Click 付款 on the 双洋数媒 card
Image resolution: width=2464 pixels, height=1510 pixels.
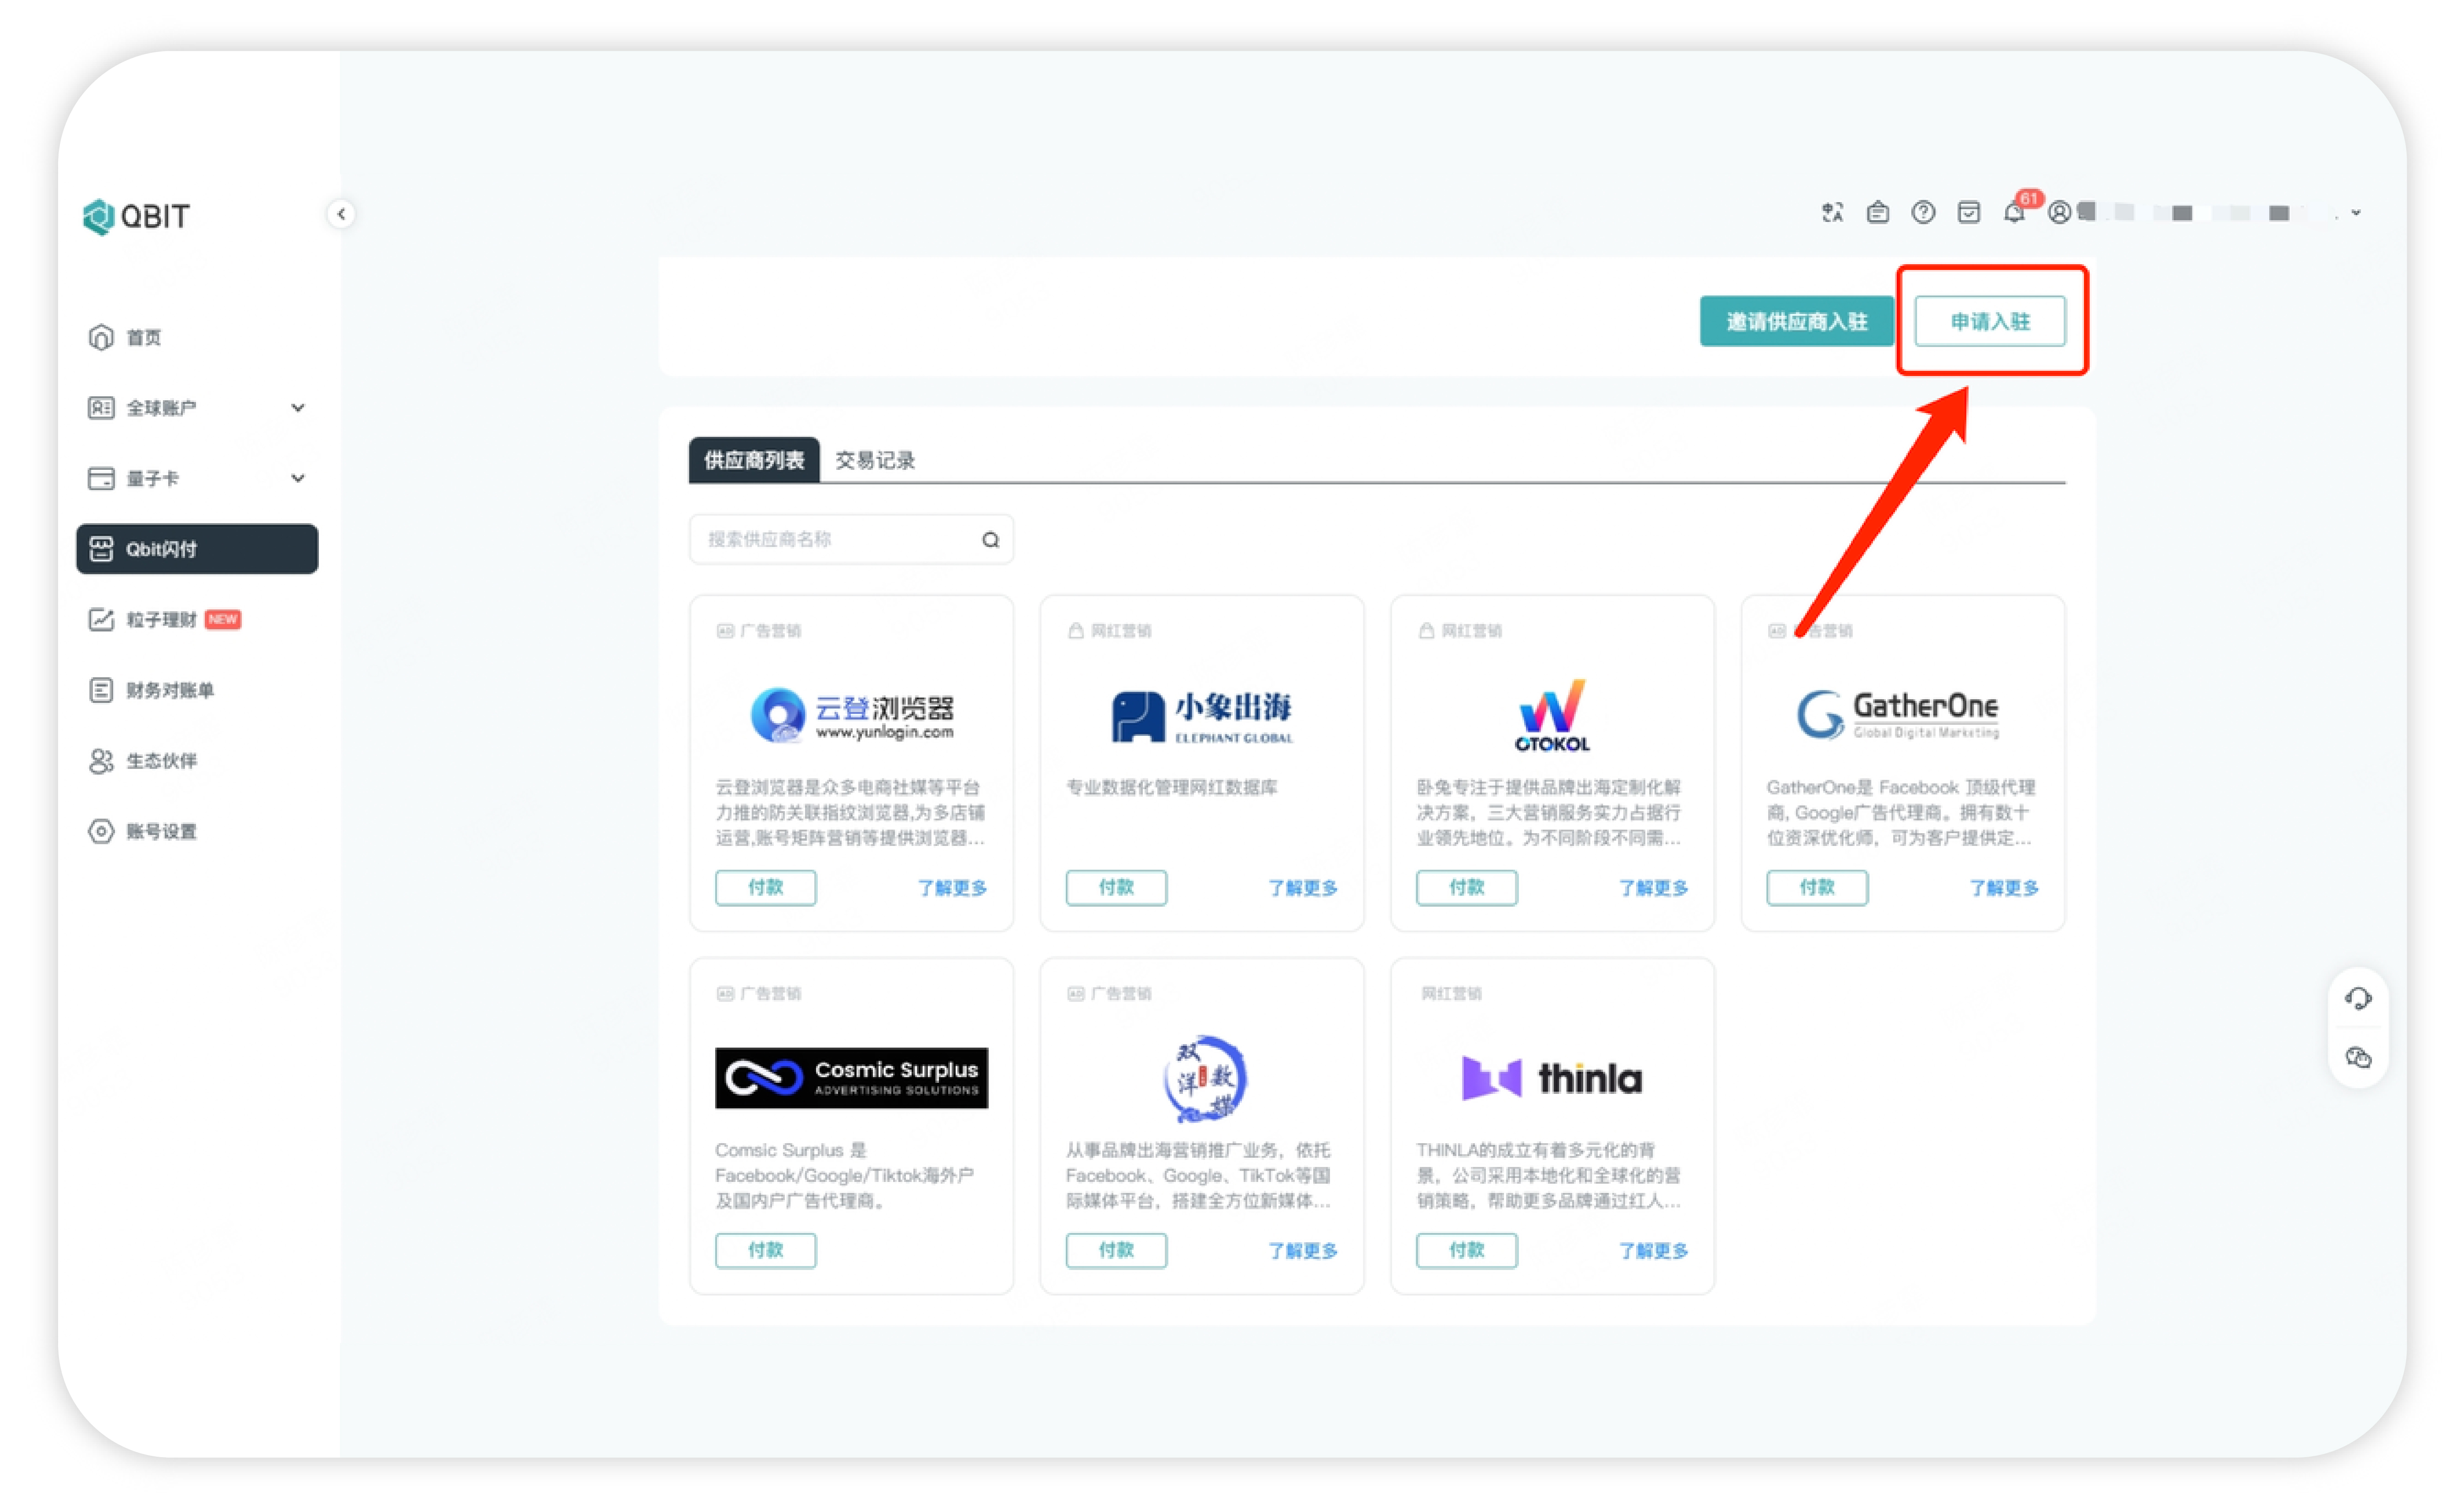pos(1116,1251)
